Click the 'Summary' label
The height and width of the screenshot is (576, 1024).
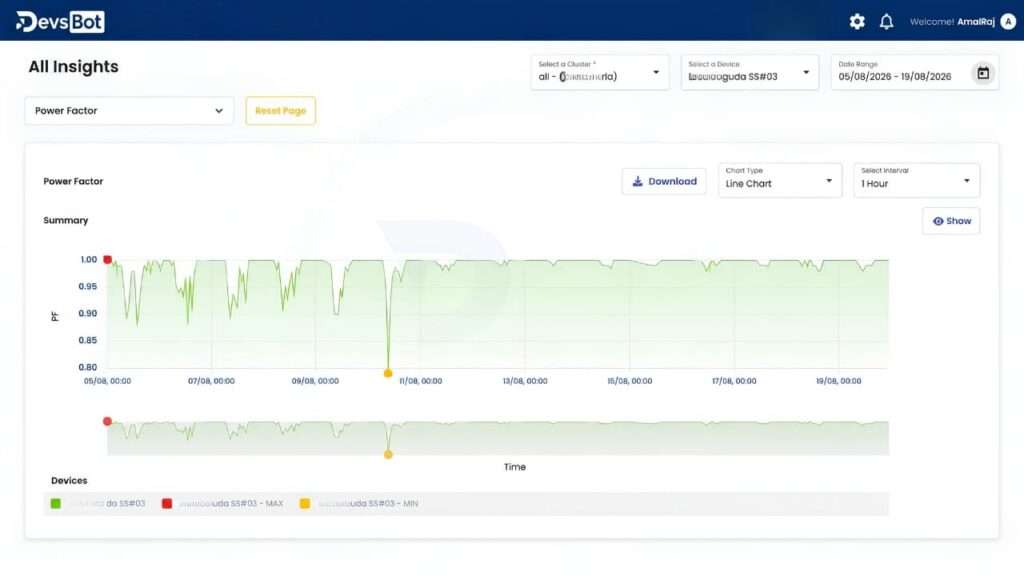[65, 221]
